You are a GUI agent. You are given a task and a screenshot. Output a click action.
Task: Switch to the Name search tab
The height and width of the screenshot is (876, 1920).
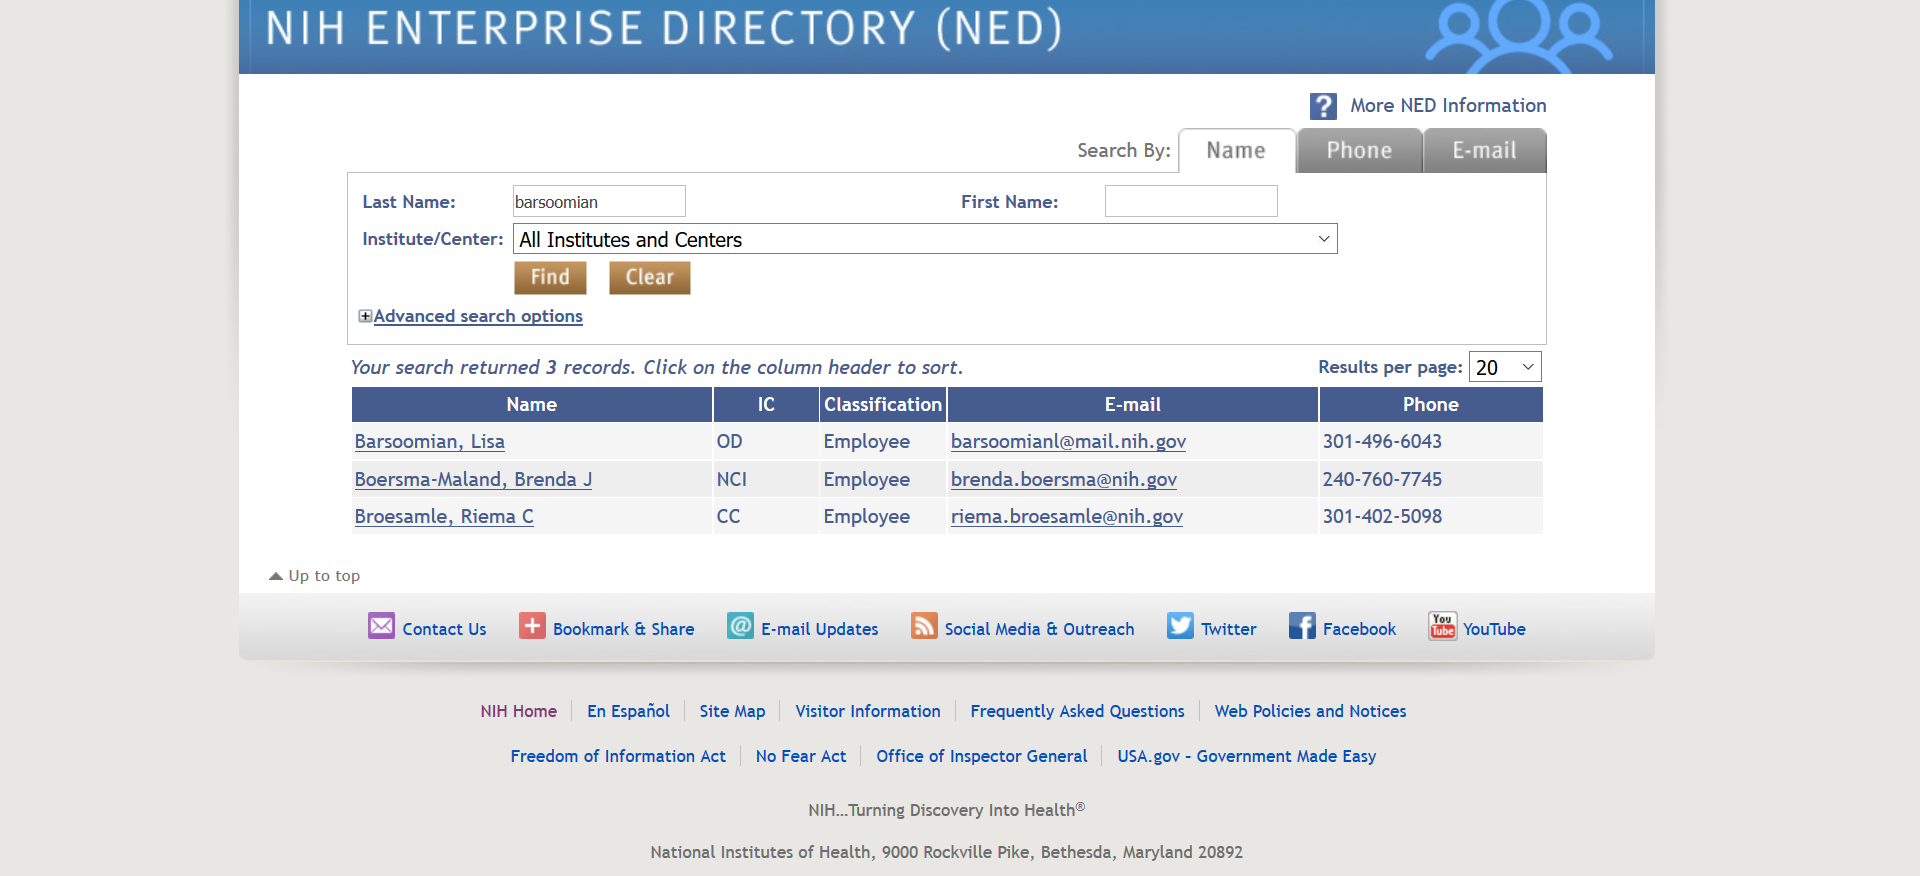tap(1237, 150)
